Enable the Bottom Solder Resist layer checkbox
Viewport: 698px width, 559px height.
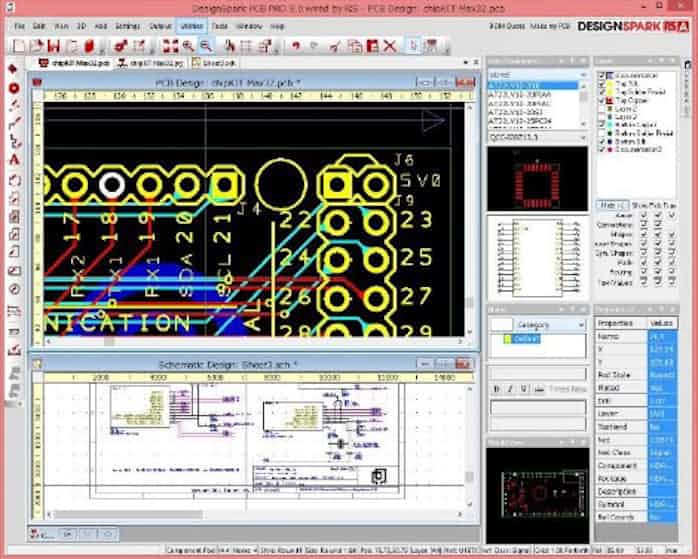pyautogui.click(x=601, y=133)
